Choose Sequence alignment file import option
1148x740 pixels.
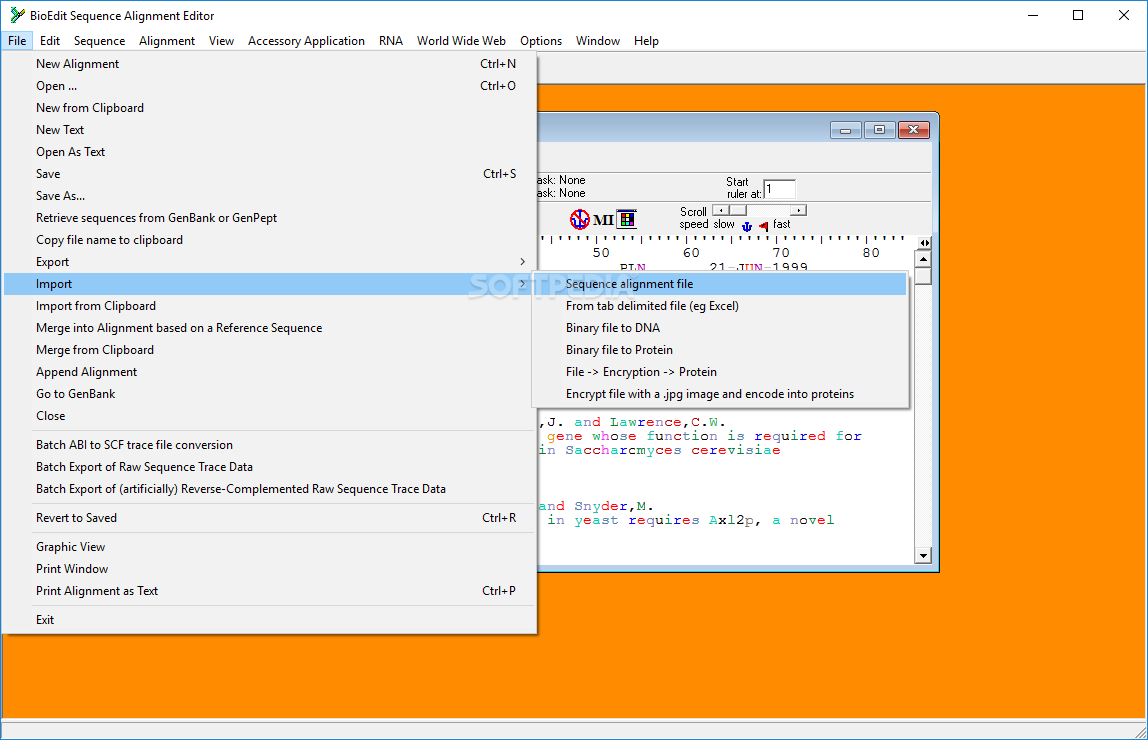click(720, 284)
